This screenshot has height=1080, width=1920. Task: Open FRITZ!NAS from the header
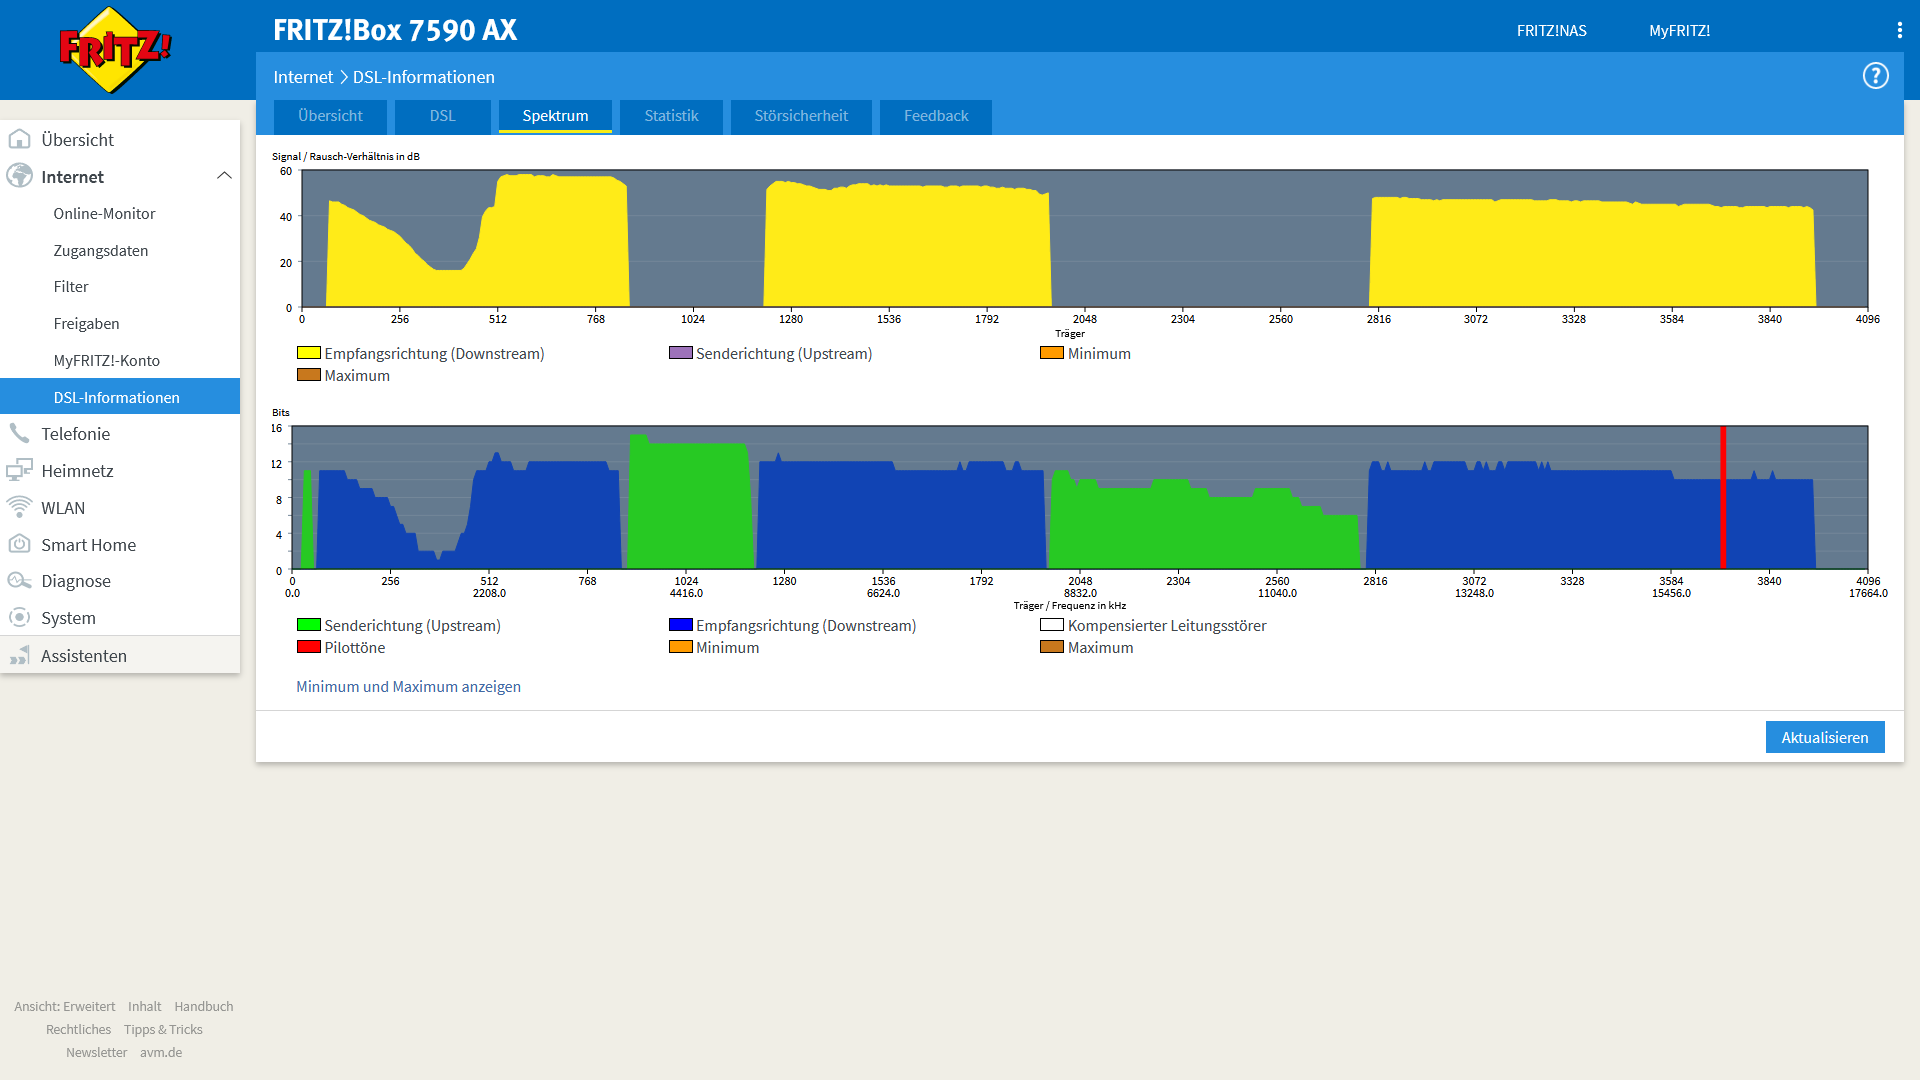tap(1551, 30)
